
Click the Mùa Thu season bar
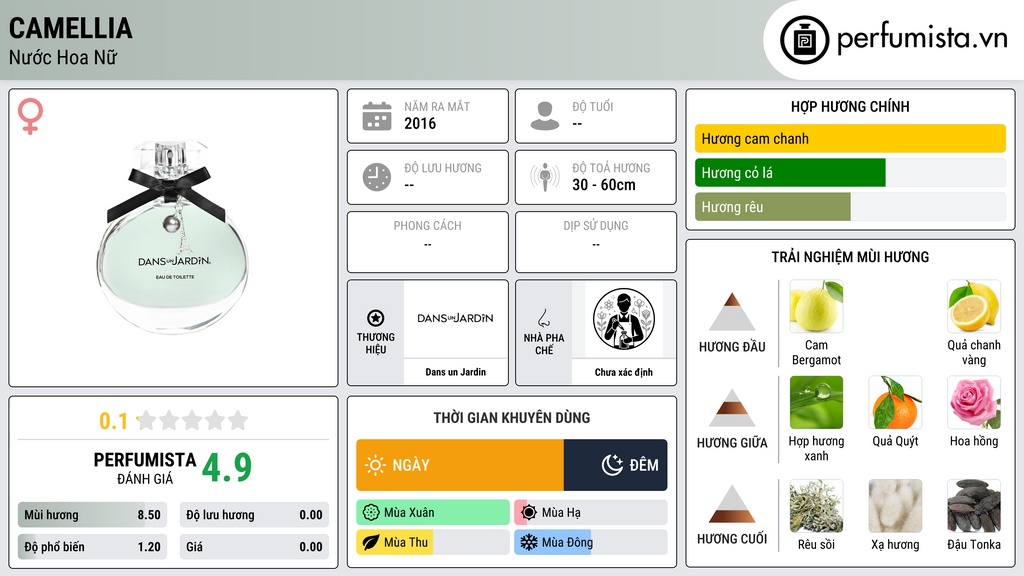pos(433,543)
